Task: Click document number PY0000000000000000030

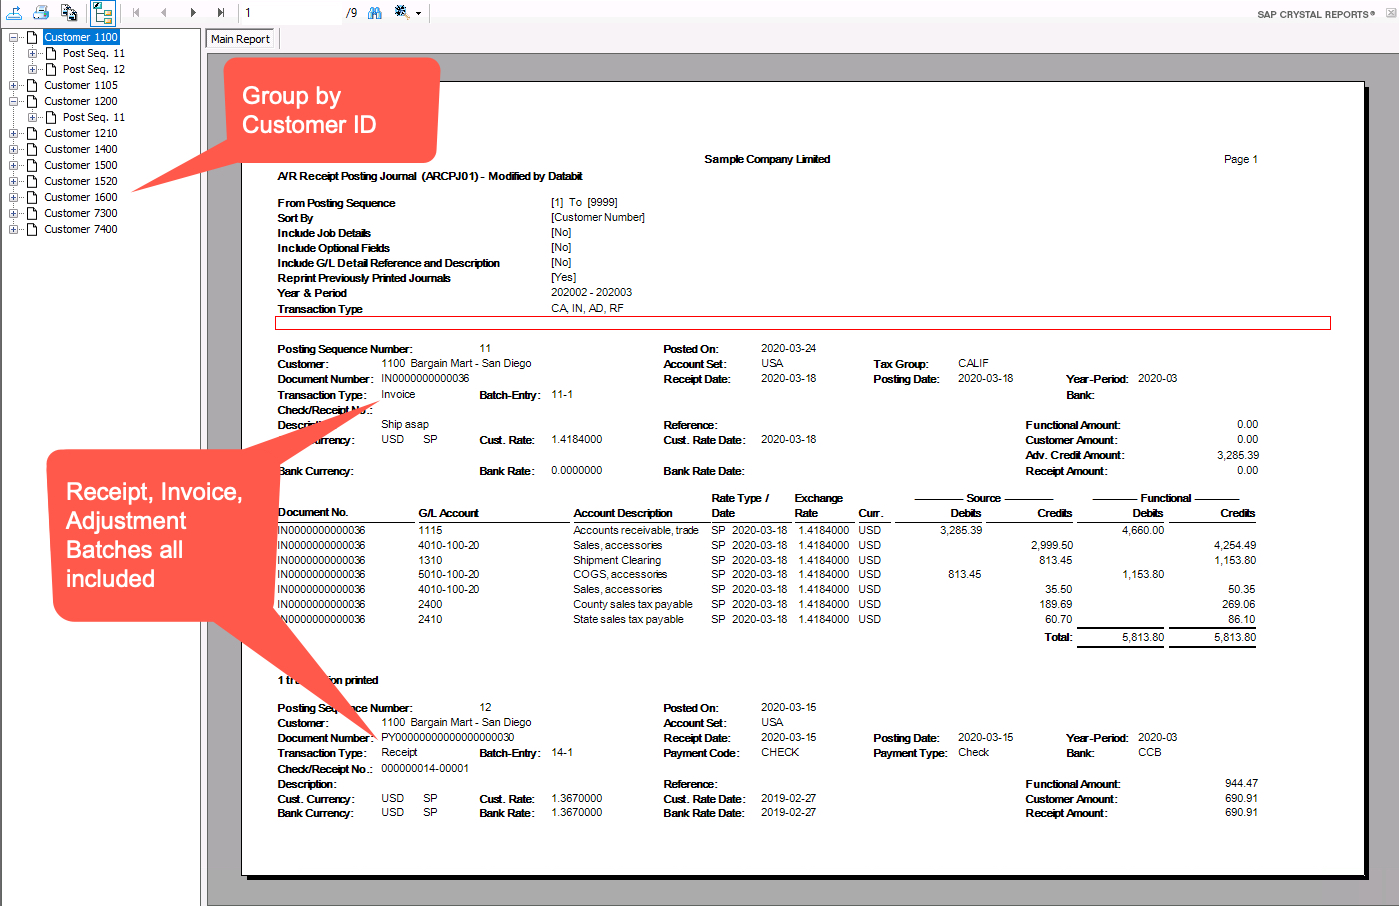Action: pos(448,737)
